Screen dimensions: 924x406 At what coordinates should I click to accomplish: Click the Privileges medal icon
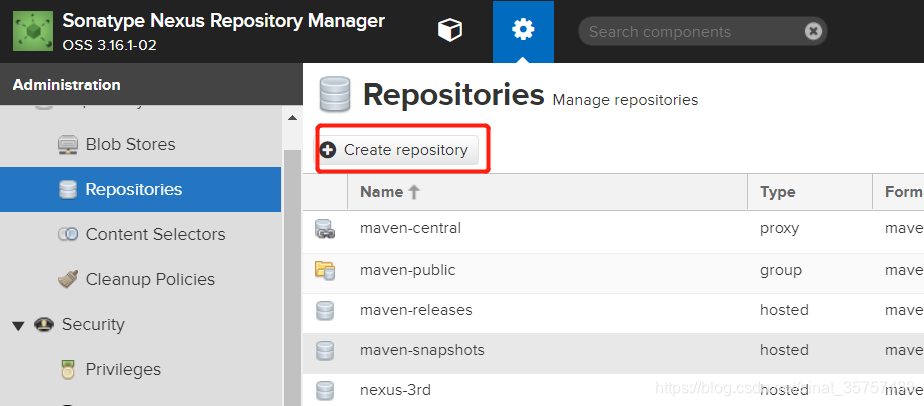click(68, 369)
